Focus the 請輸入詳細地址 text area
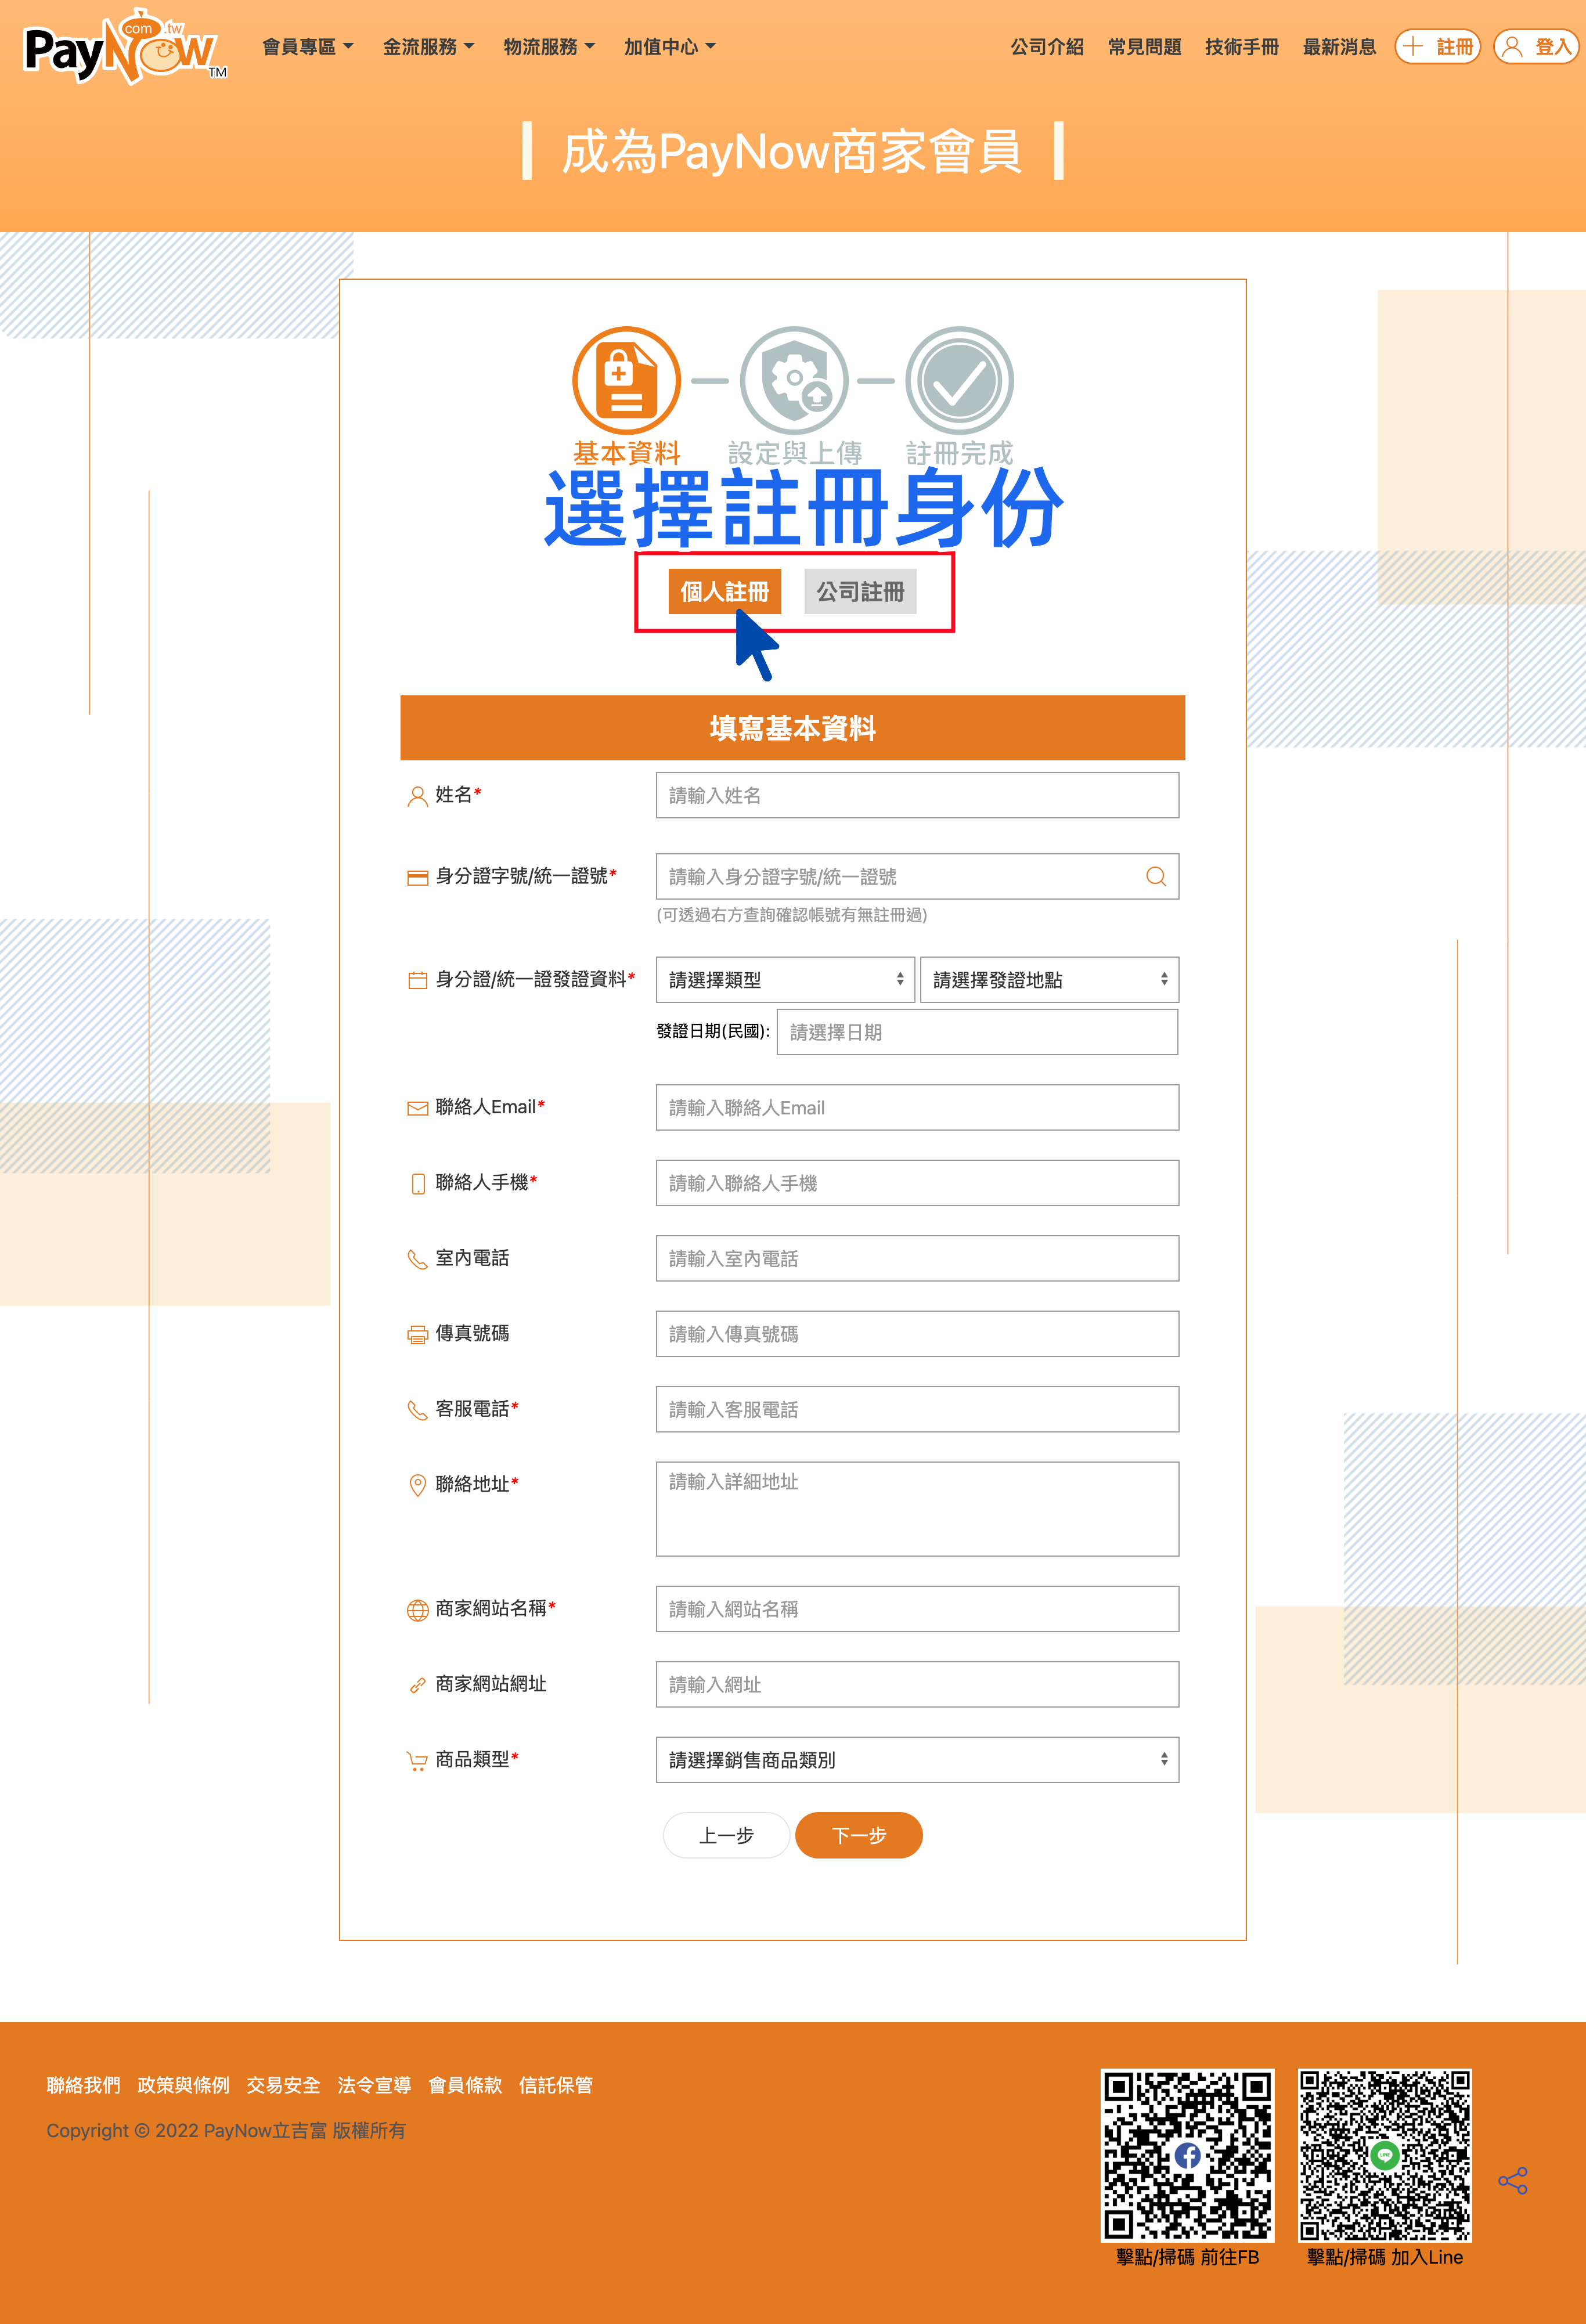 [917, 1509]
